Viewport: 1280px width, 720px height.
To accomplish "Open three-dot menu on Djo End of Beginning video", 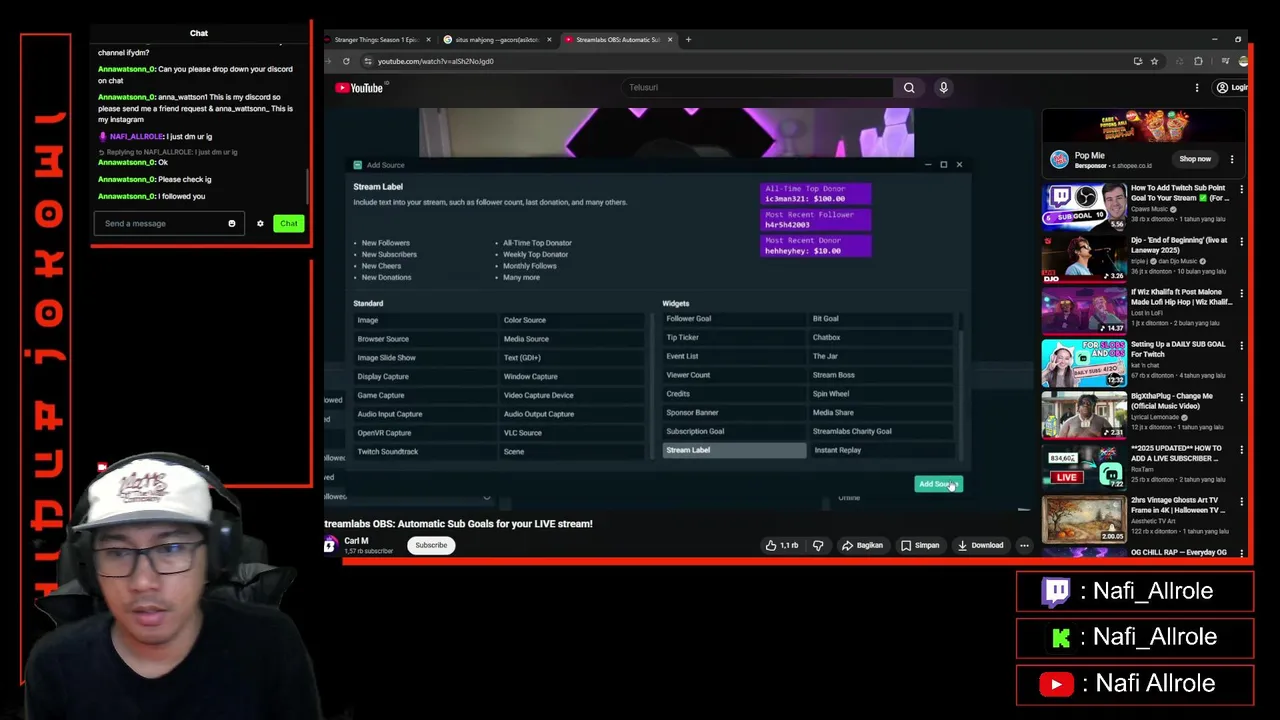I will [x=1241, y=241].
